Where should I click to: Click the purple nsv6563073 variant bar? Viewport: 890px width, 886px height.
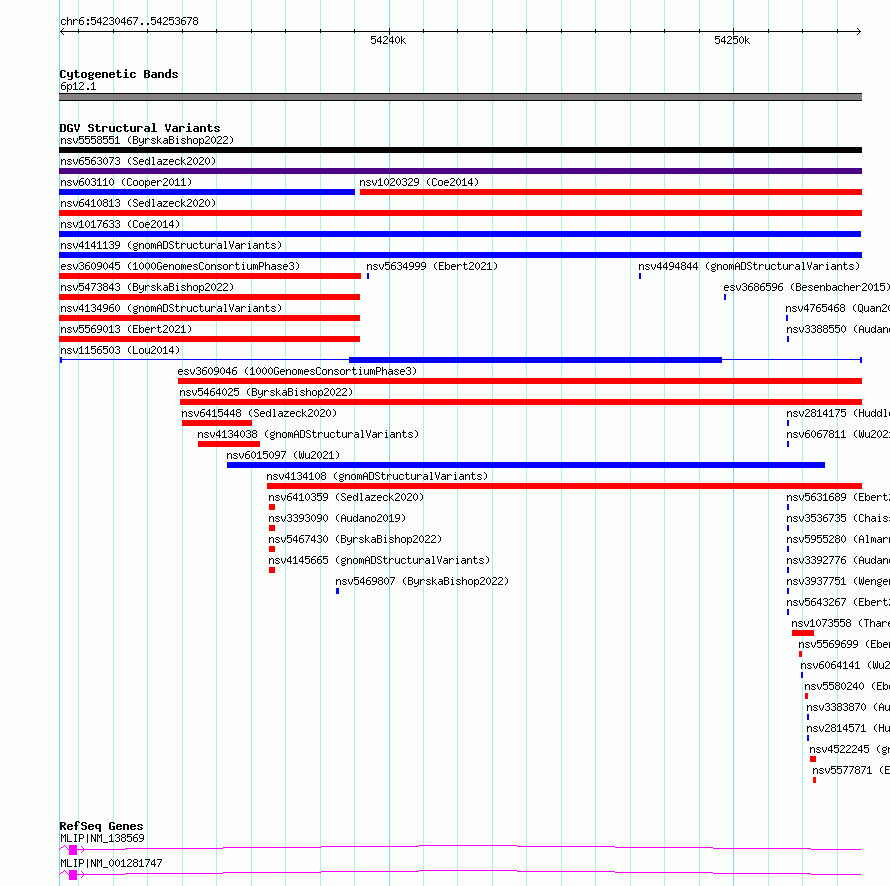(460, 171)
